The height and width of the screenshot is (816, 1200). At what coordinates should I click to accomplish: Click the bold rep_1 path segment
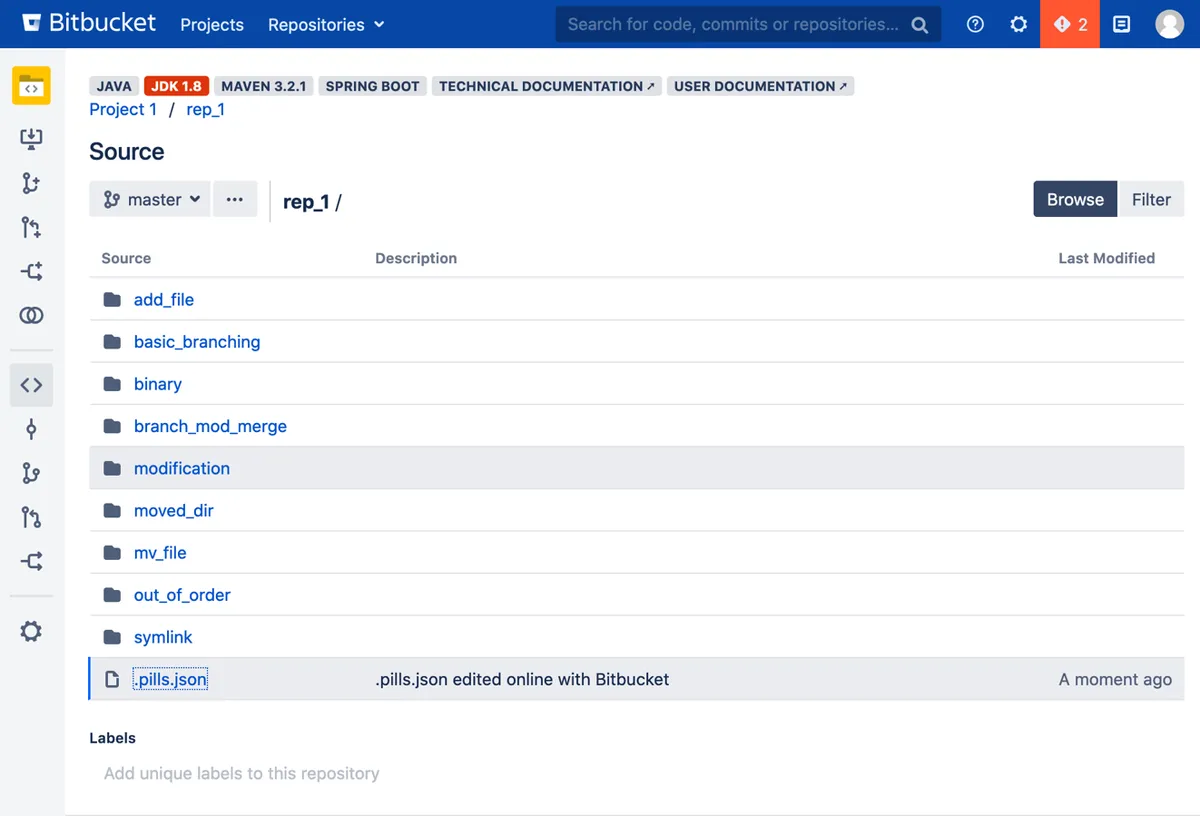[x=306, y=202]
